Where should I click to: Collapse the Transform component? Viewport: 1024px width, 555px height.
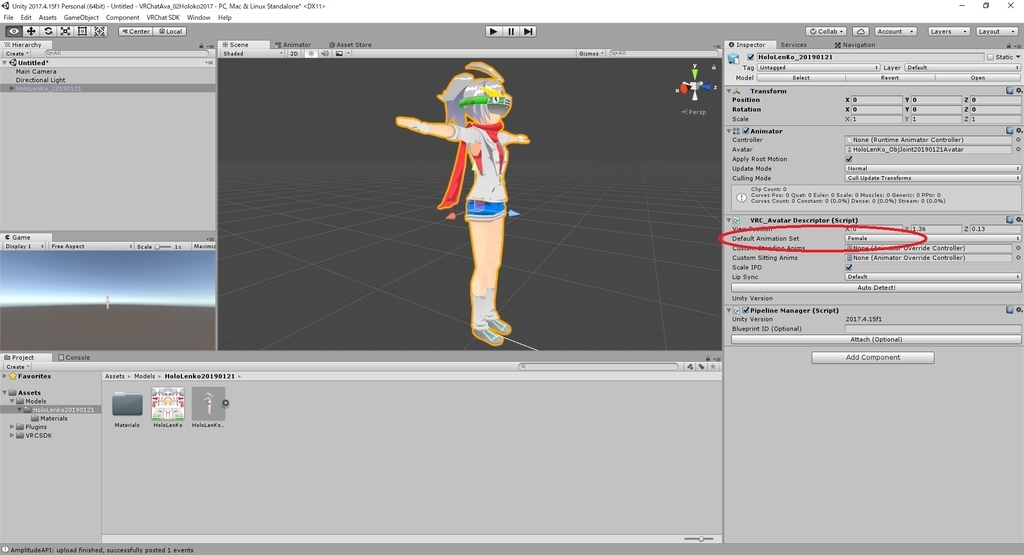coord(729,91)
